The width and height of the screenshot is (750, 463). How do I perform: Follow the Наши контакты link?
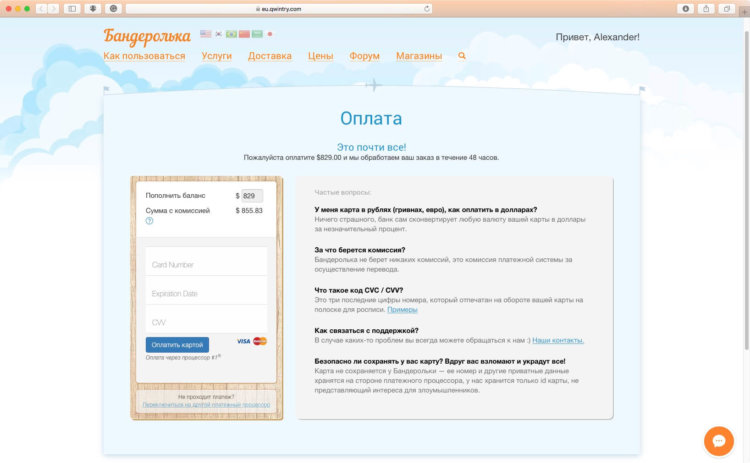pos(558,340)
